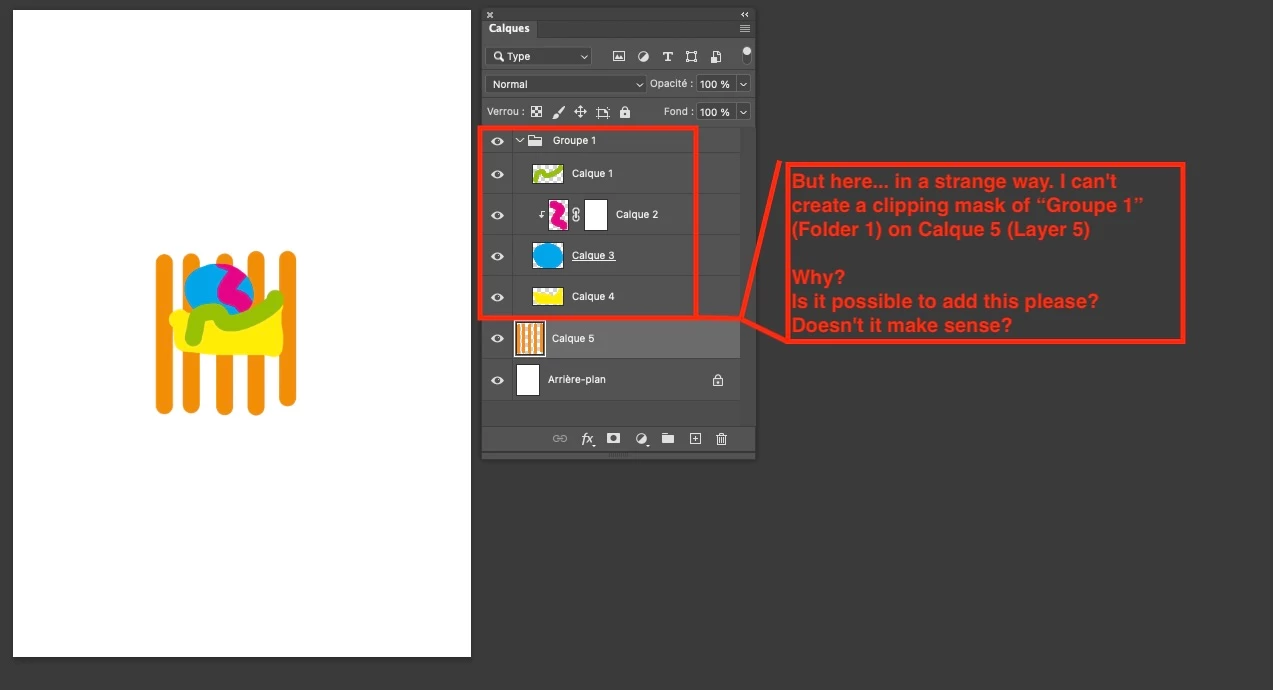Open the Fond slider arrow
Viewport: 1273px width, 690px height.
[743, 112]
